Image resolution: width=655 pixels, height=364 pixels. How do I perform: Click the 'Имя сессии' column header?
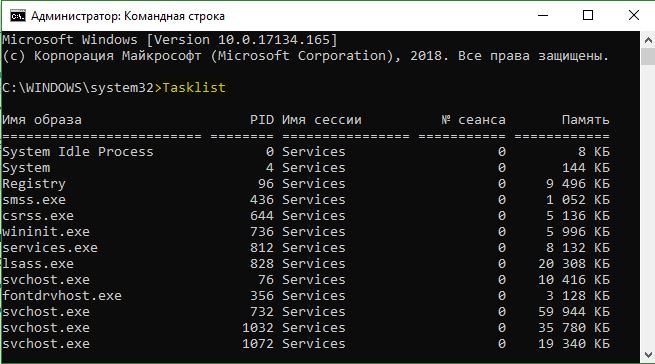[322, 120]
